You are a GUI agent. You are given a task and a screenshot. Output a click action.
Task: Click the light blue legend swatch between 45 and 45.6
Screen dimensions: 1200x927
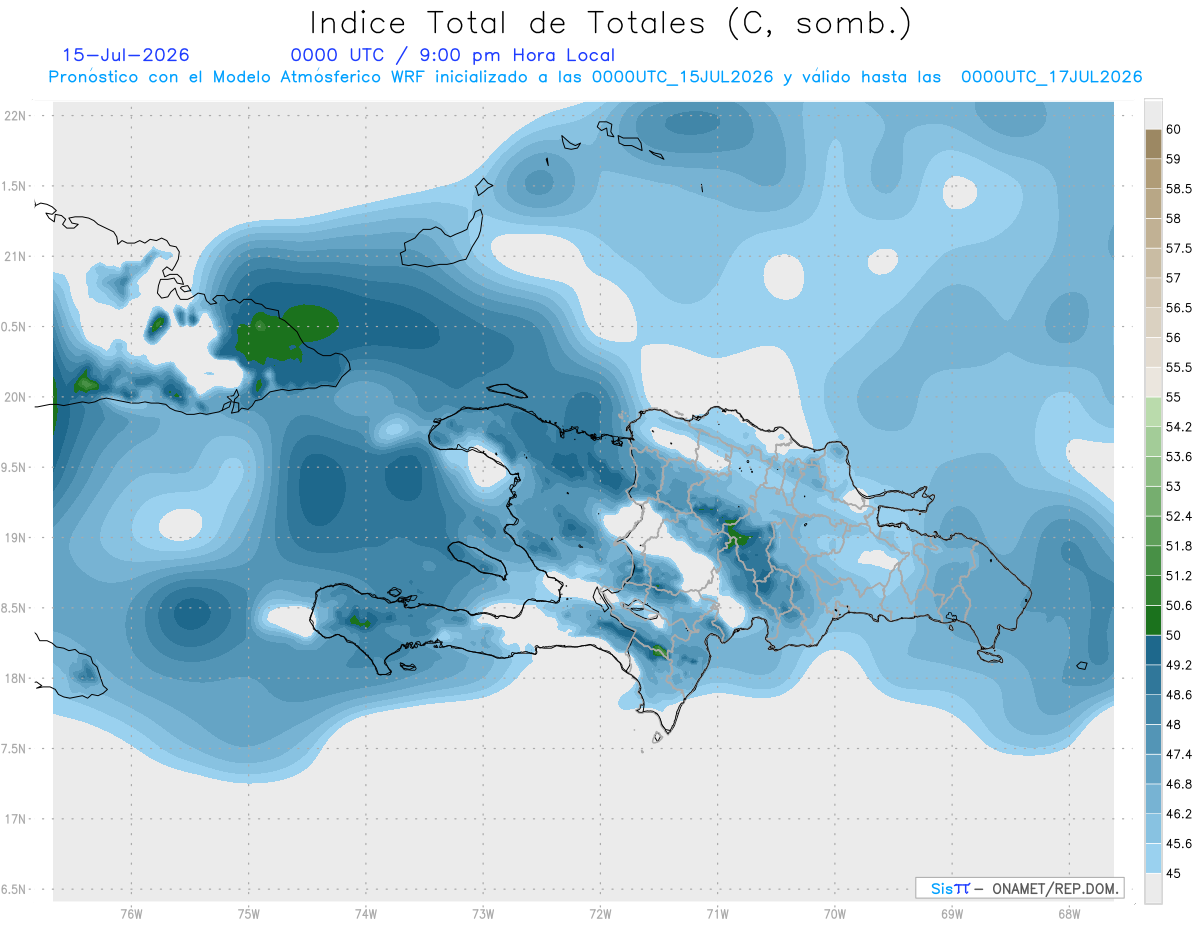pyautogui.click(x=1153, y=858)
